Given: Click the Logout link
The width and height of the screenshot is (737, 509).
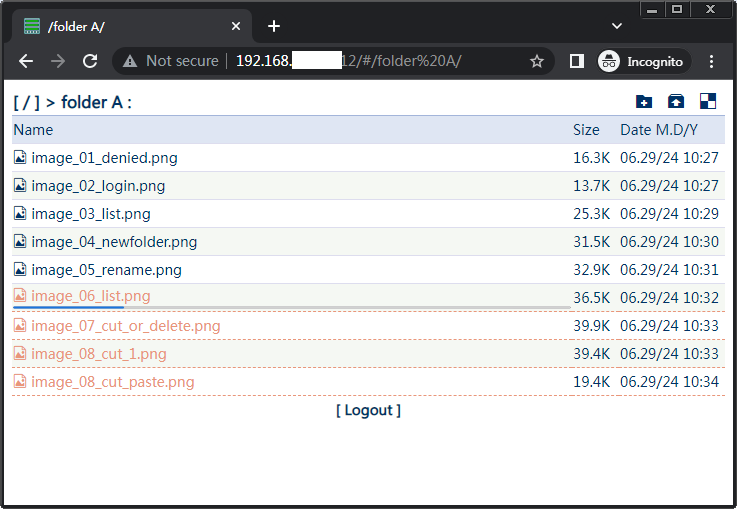Looking at the screenshot, I should (368, 410).
